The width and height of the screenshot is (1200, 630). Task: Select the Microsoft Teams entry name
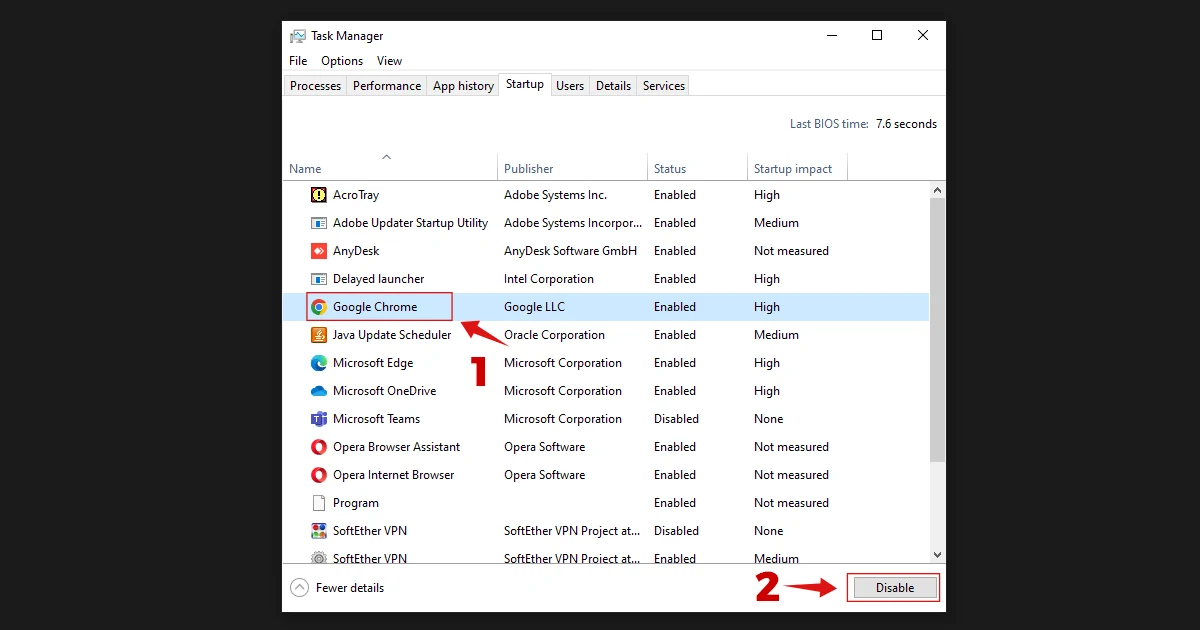377,419
